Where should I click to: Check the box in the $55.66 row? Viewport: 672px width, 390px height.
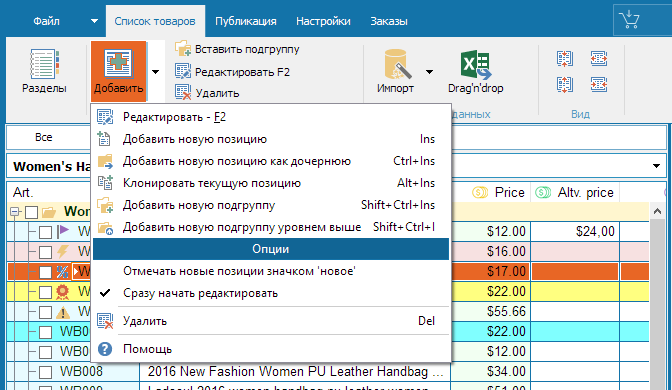[x=45, y=312]
